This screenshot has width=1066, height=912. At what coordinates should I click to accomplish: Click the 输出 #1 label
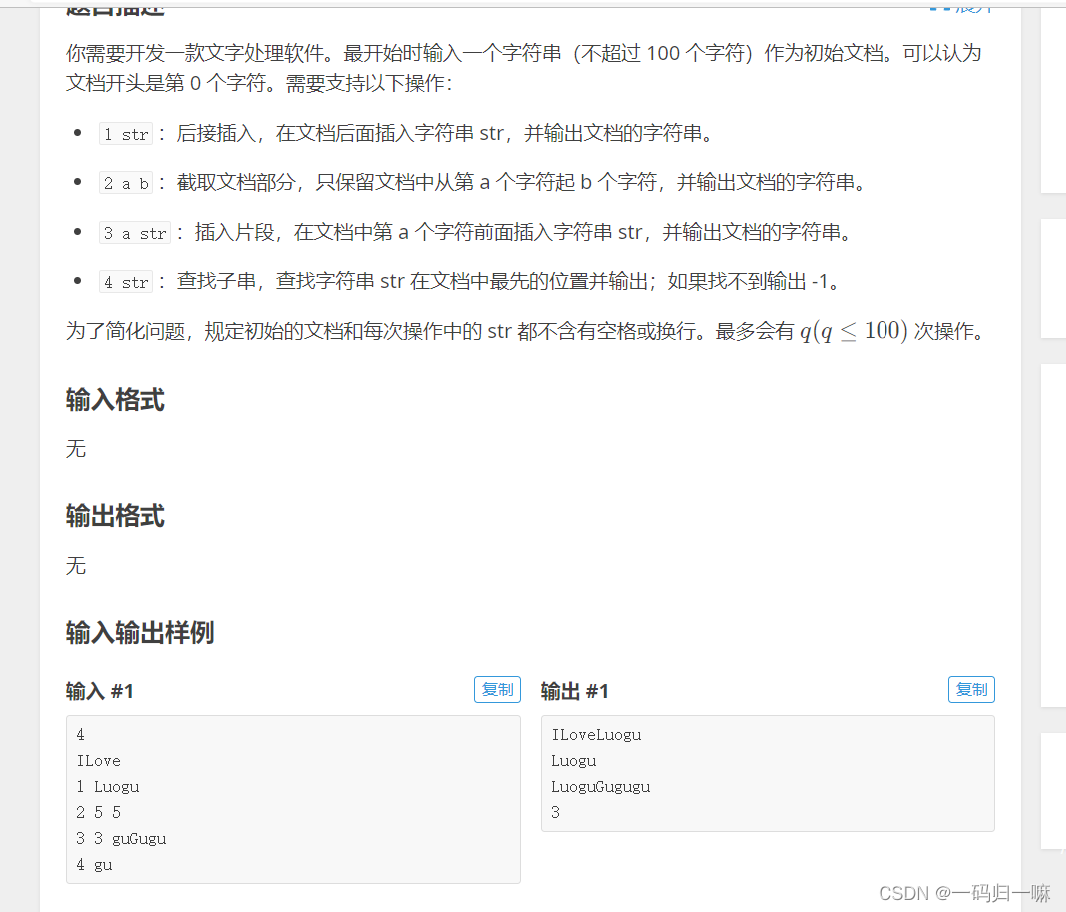pyautogui.click(x=574, y=691)
